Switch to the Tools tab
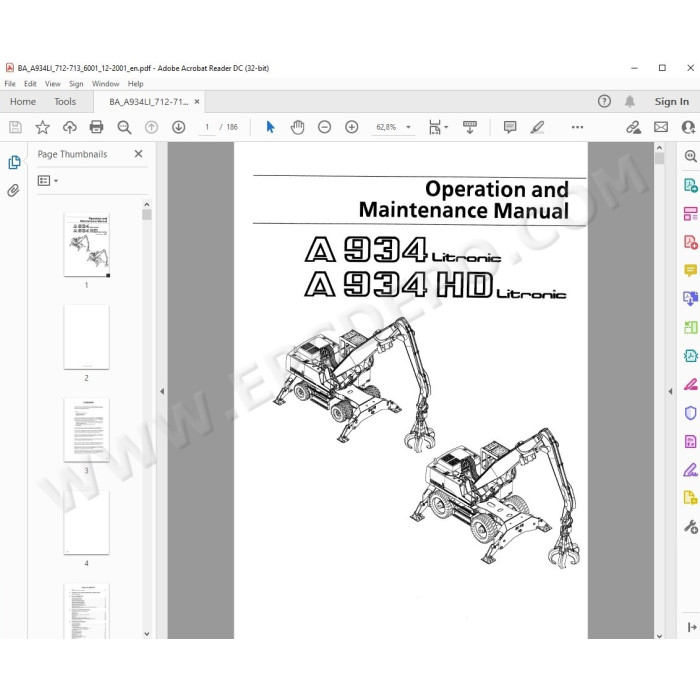This screenshot has width=700, height=700. click(x=65, y=101)
